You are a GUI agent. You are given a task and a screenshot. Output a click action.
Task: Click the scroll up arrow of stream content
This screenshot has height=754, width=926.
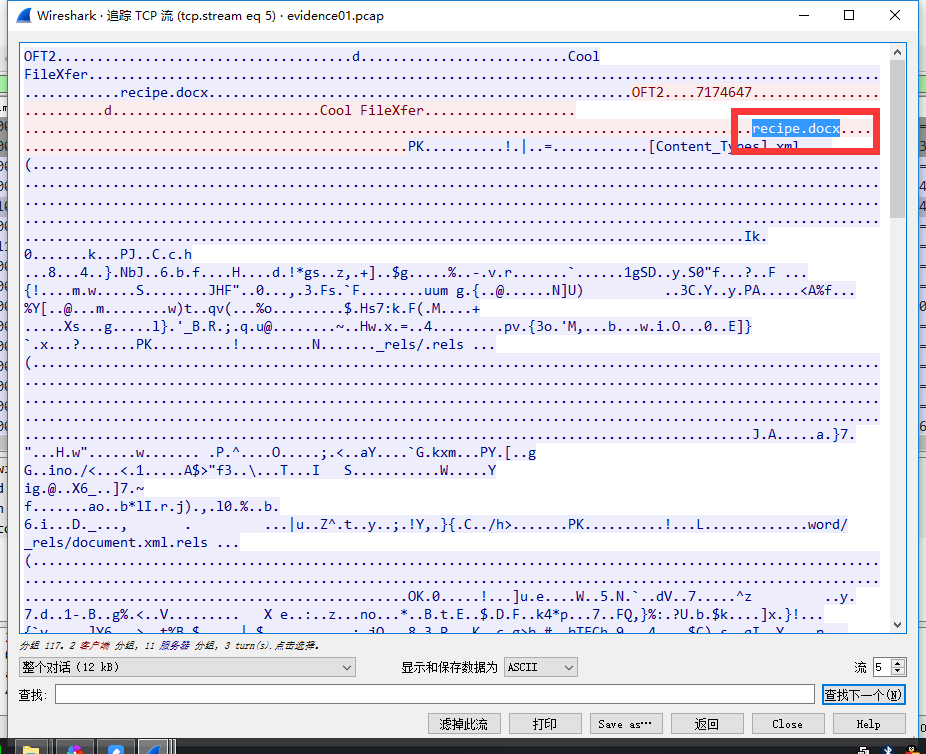(898, 52)
